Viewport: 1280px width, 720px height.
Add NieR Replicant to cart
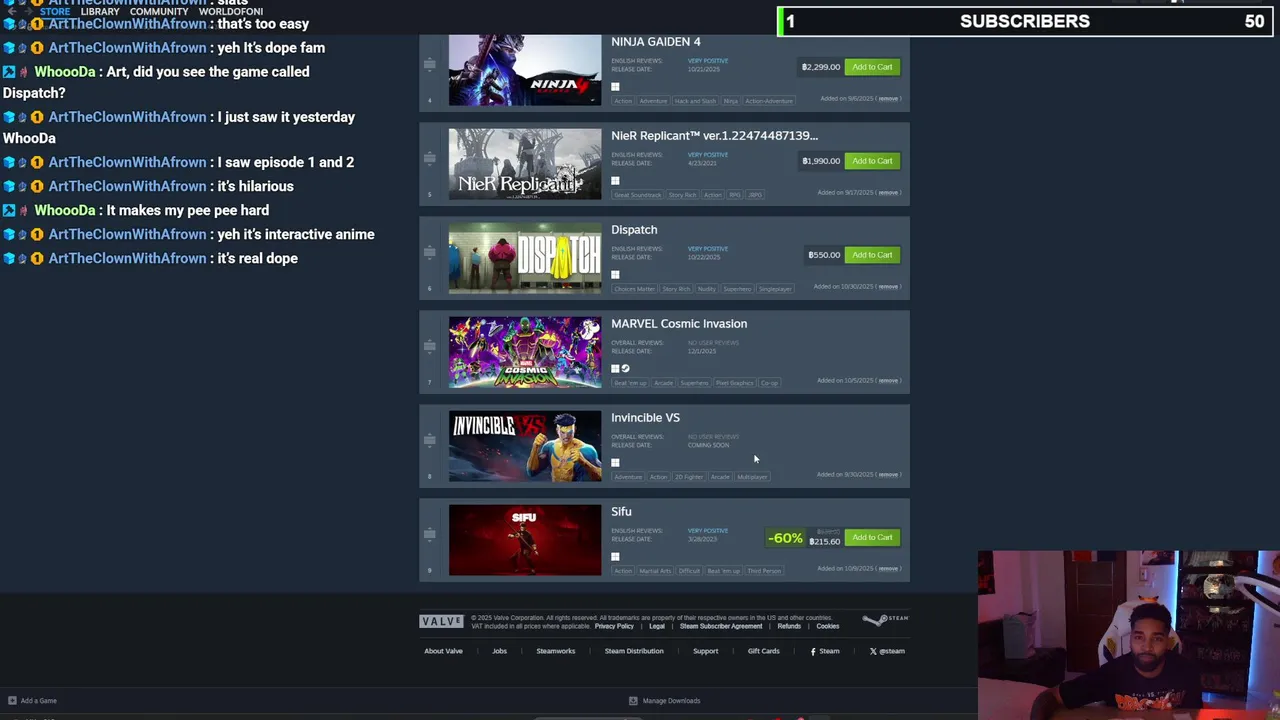872,161
